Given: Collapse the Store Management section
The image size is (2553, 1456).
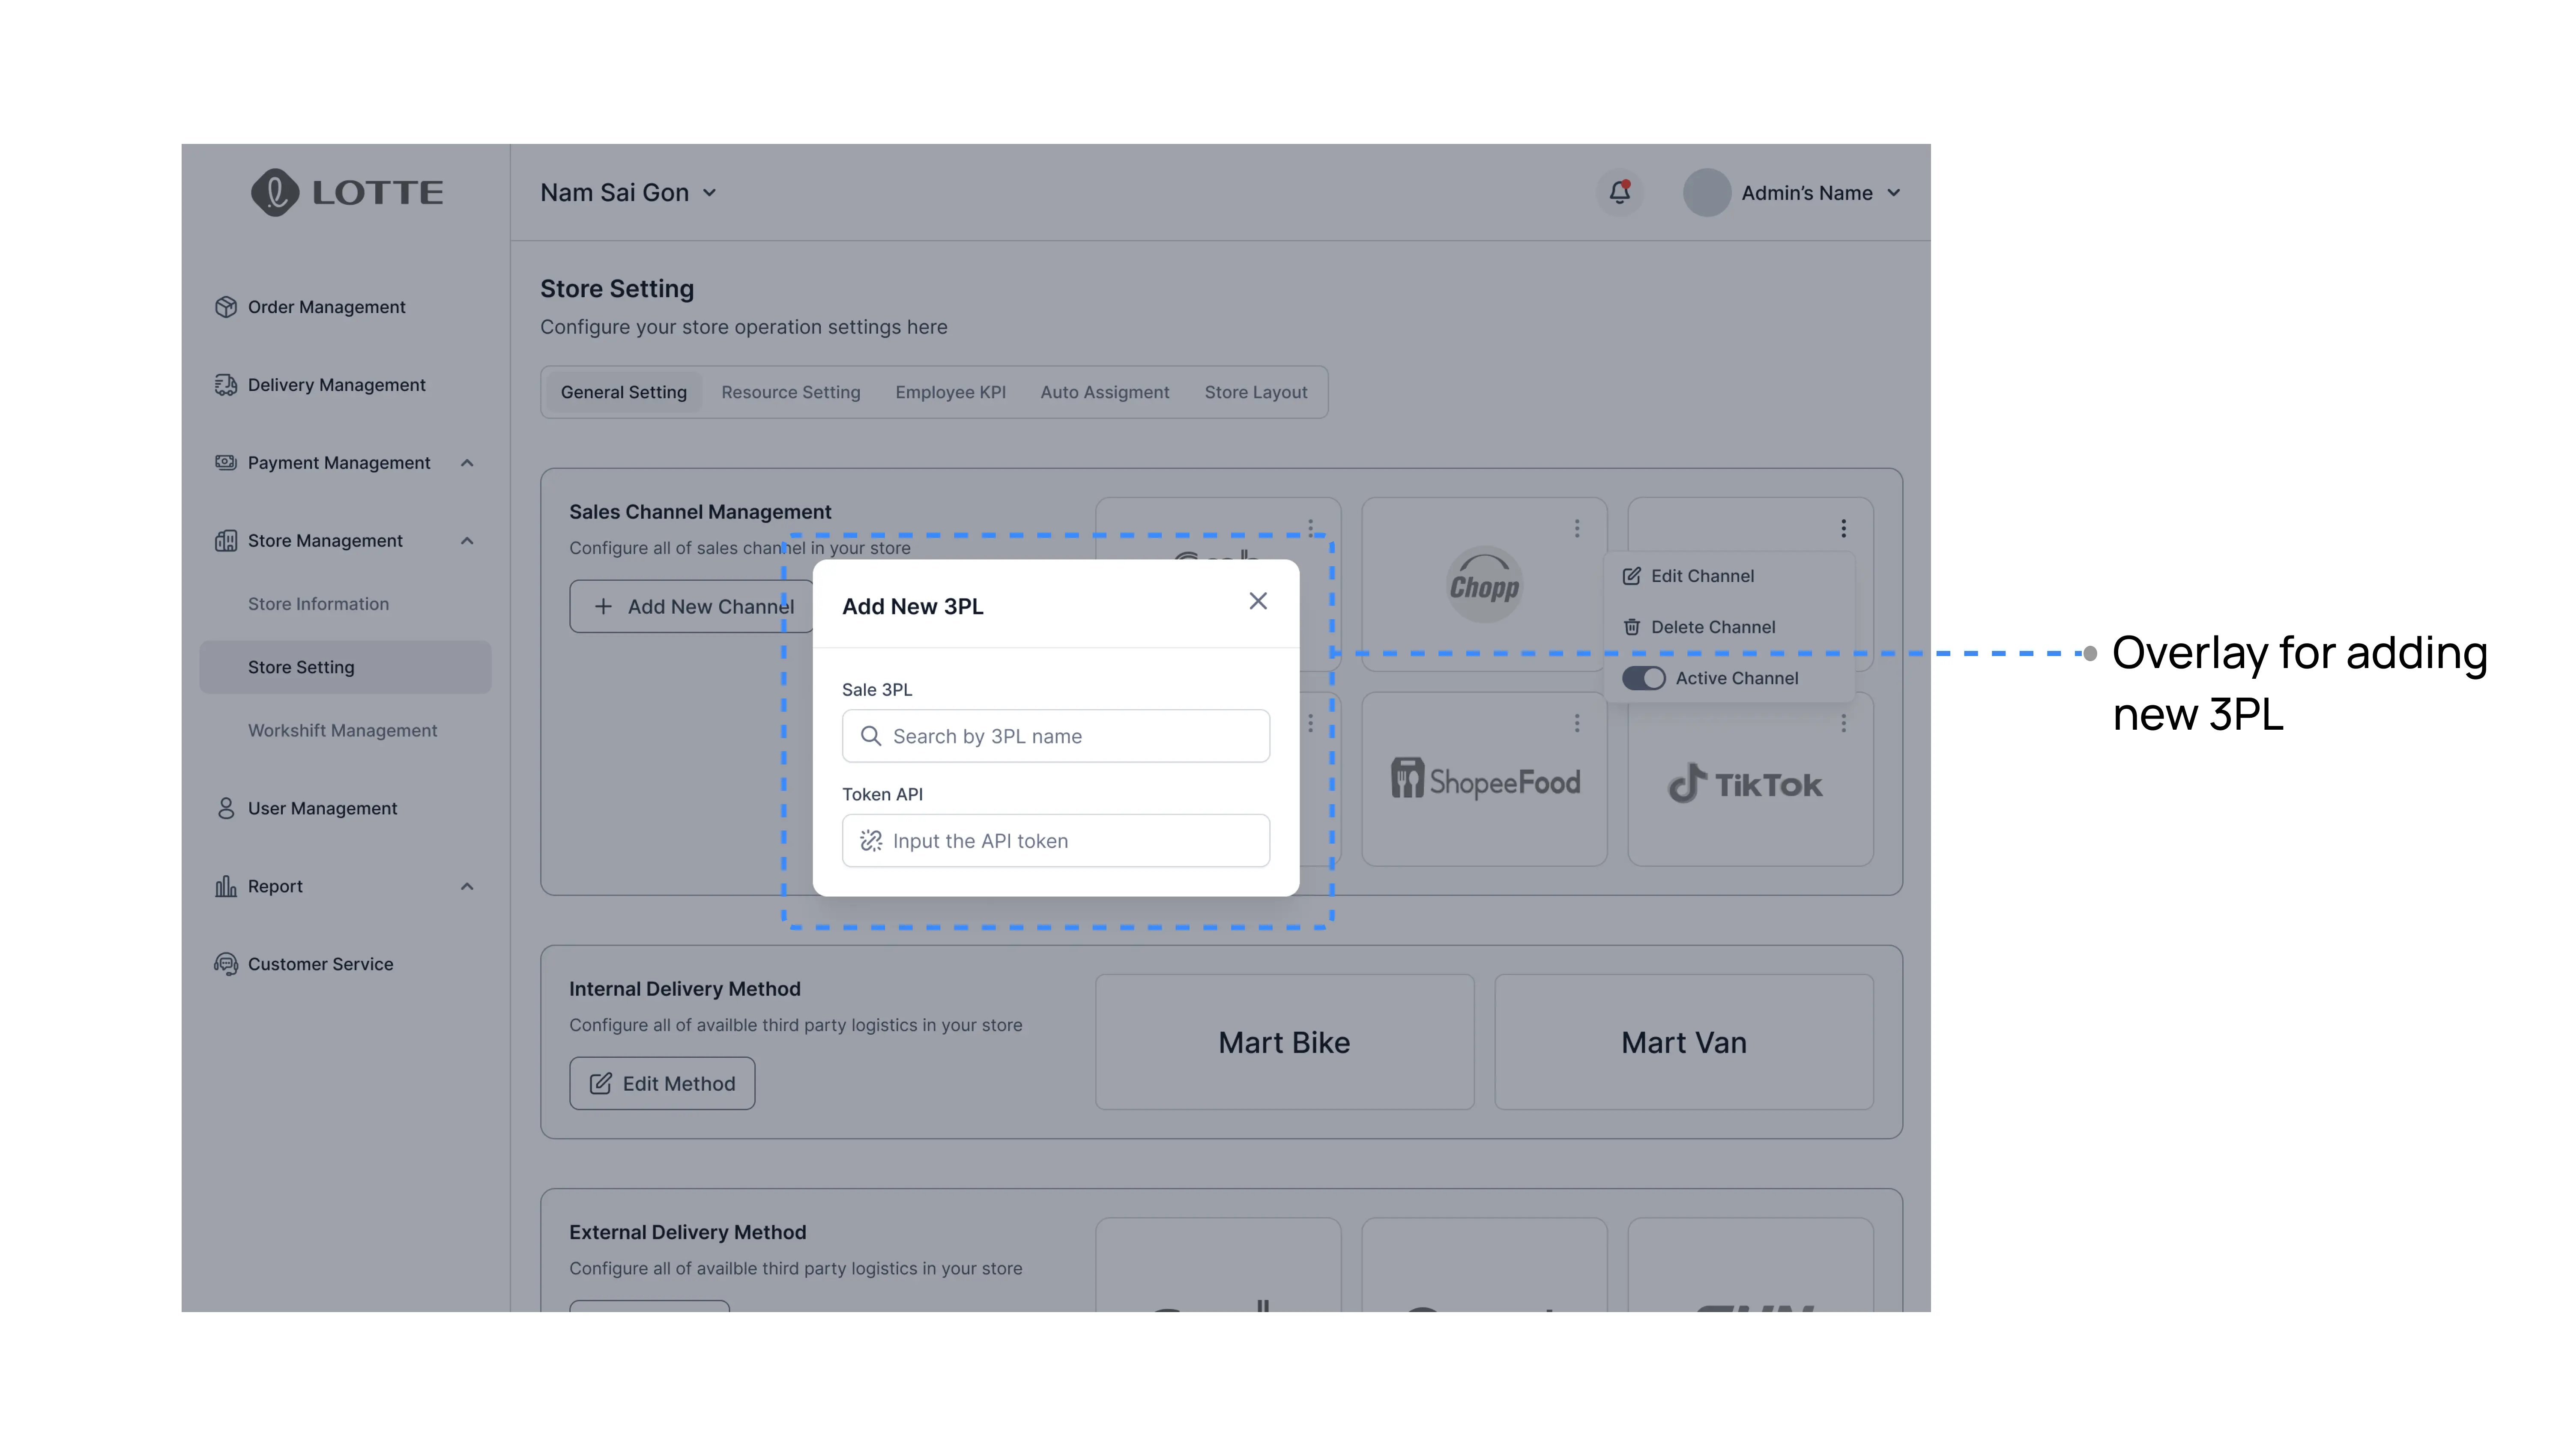Looking at the screenshot, I should click(x=466, y=540).
